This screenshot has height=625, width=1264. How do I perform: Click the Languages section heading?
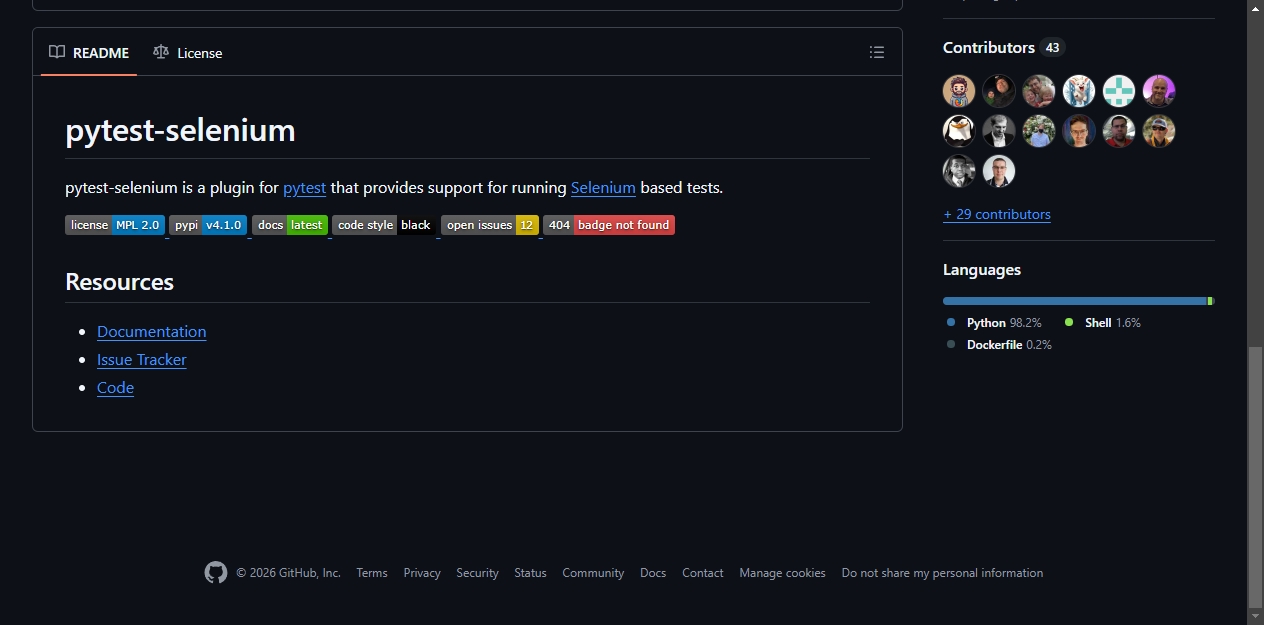click(982, 270)
